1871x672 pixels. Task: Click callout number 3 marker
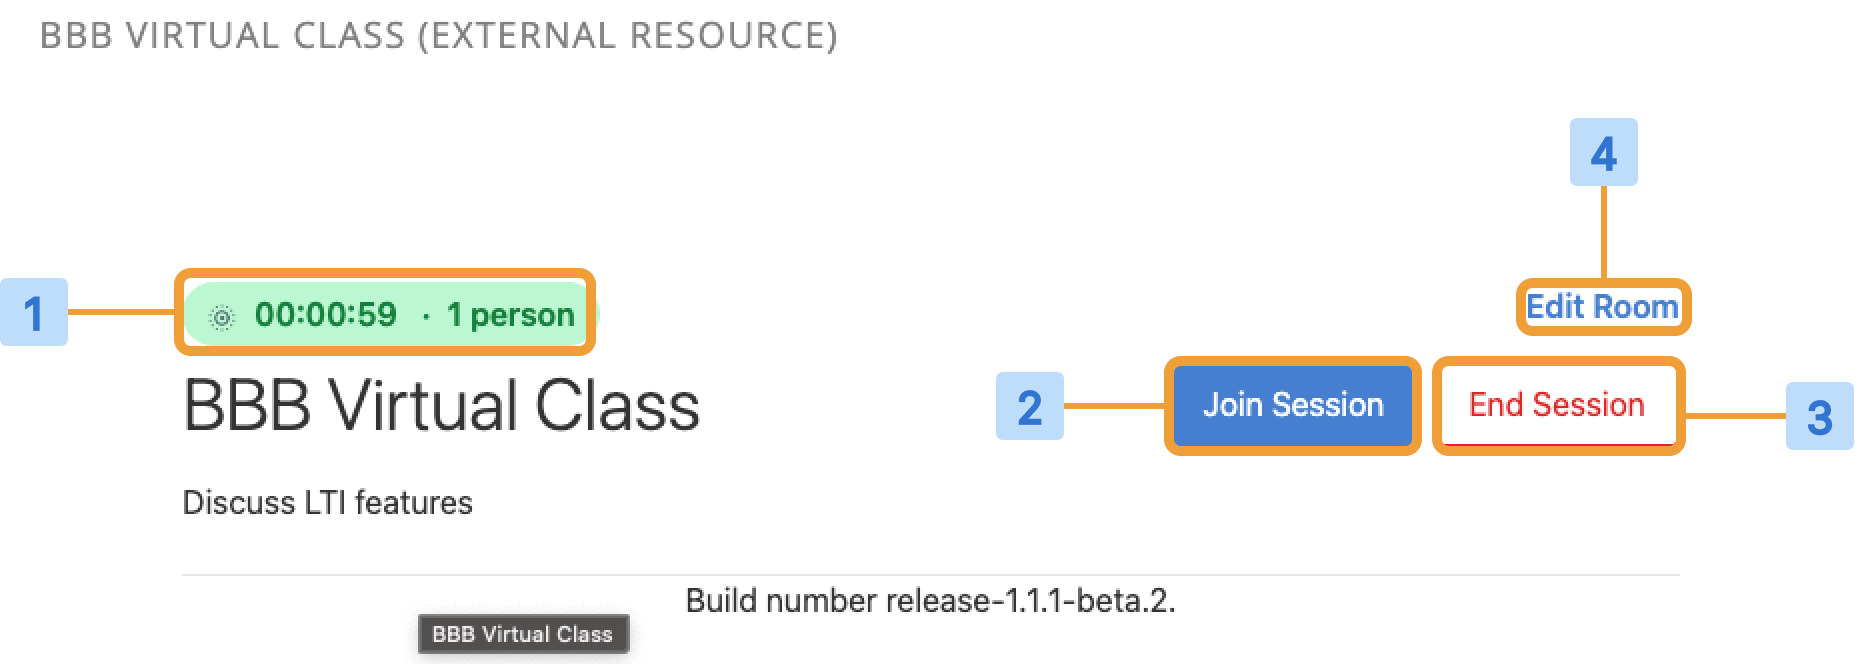point(1820,416)
